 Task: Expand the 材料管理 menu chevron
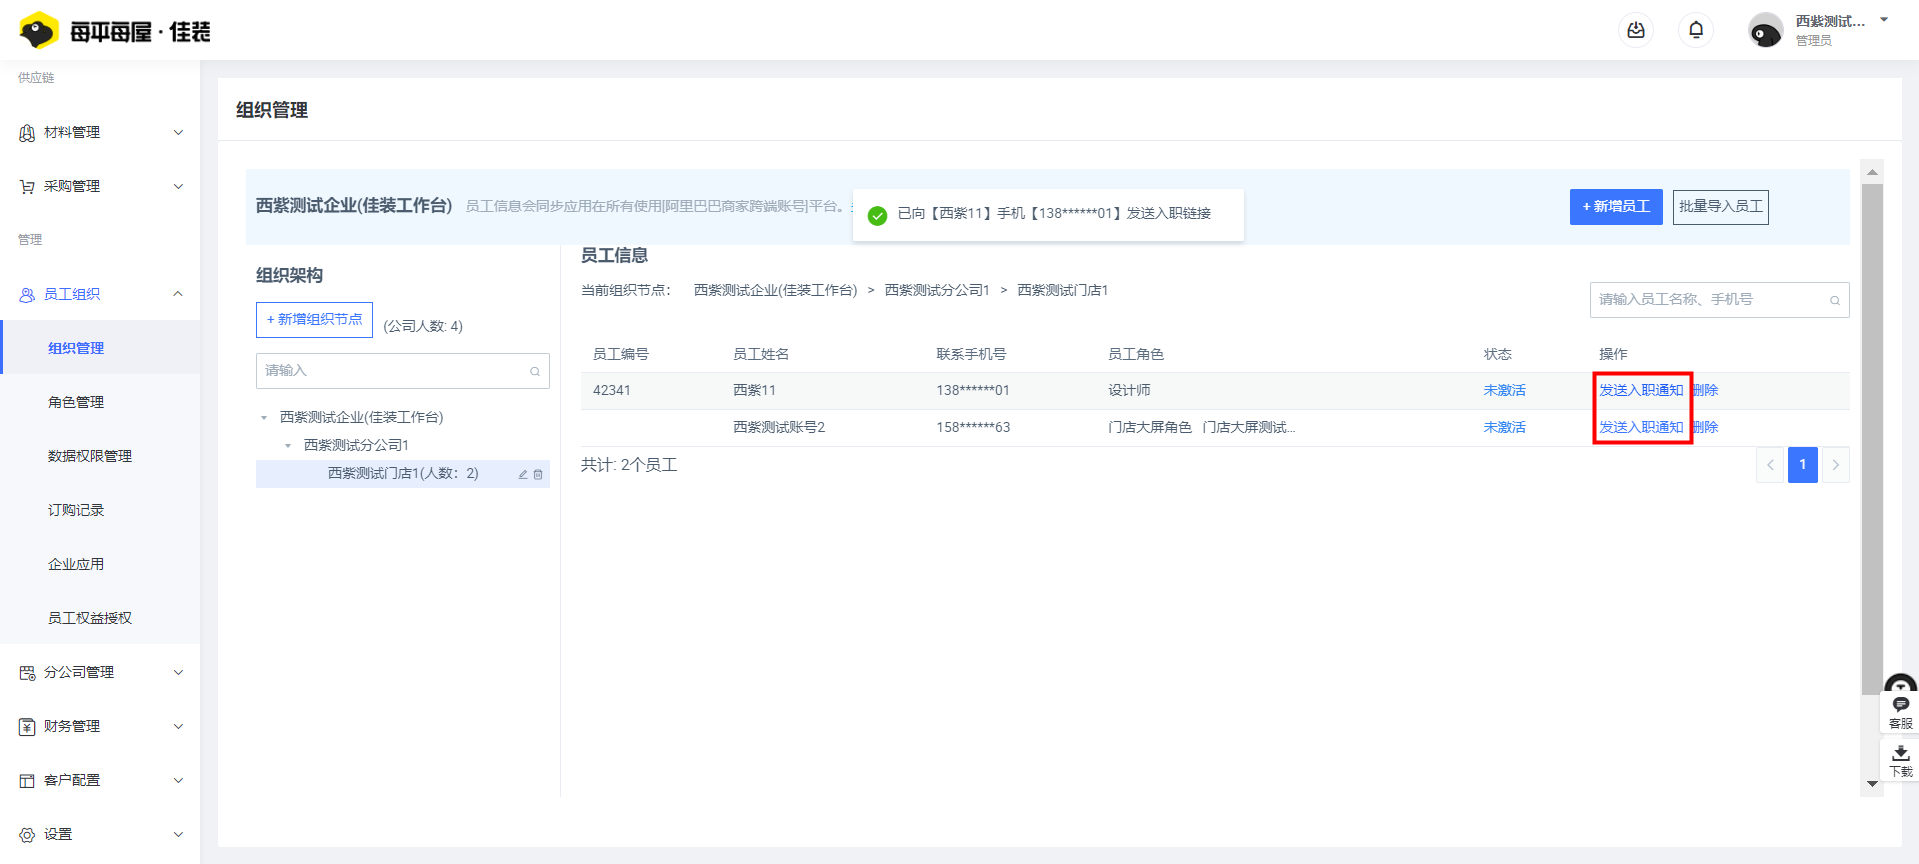[x=178, y=132]
